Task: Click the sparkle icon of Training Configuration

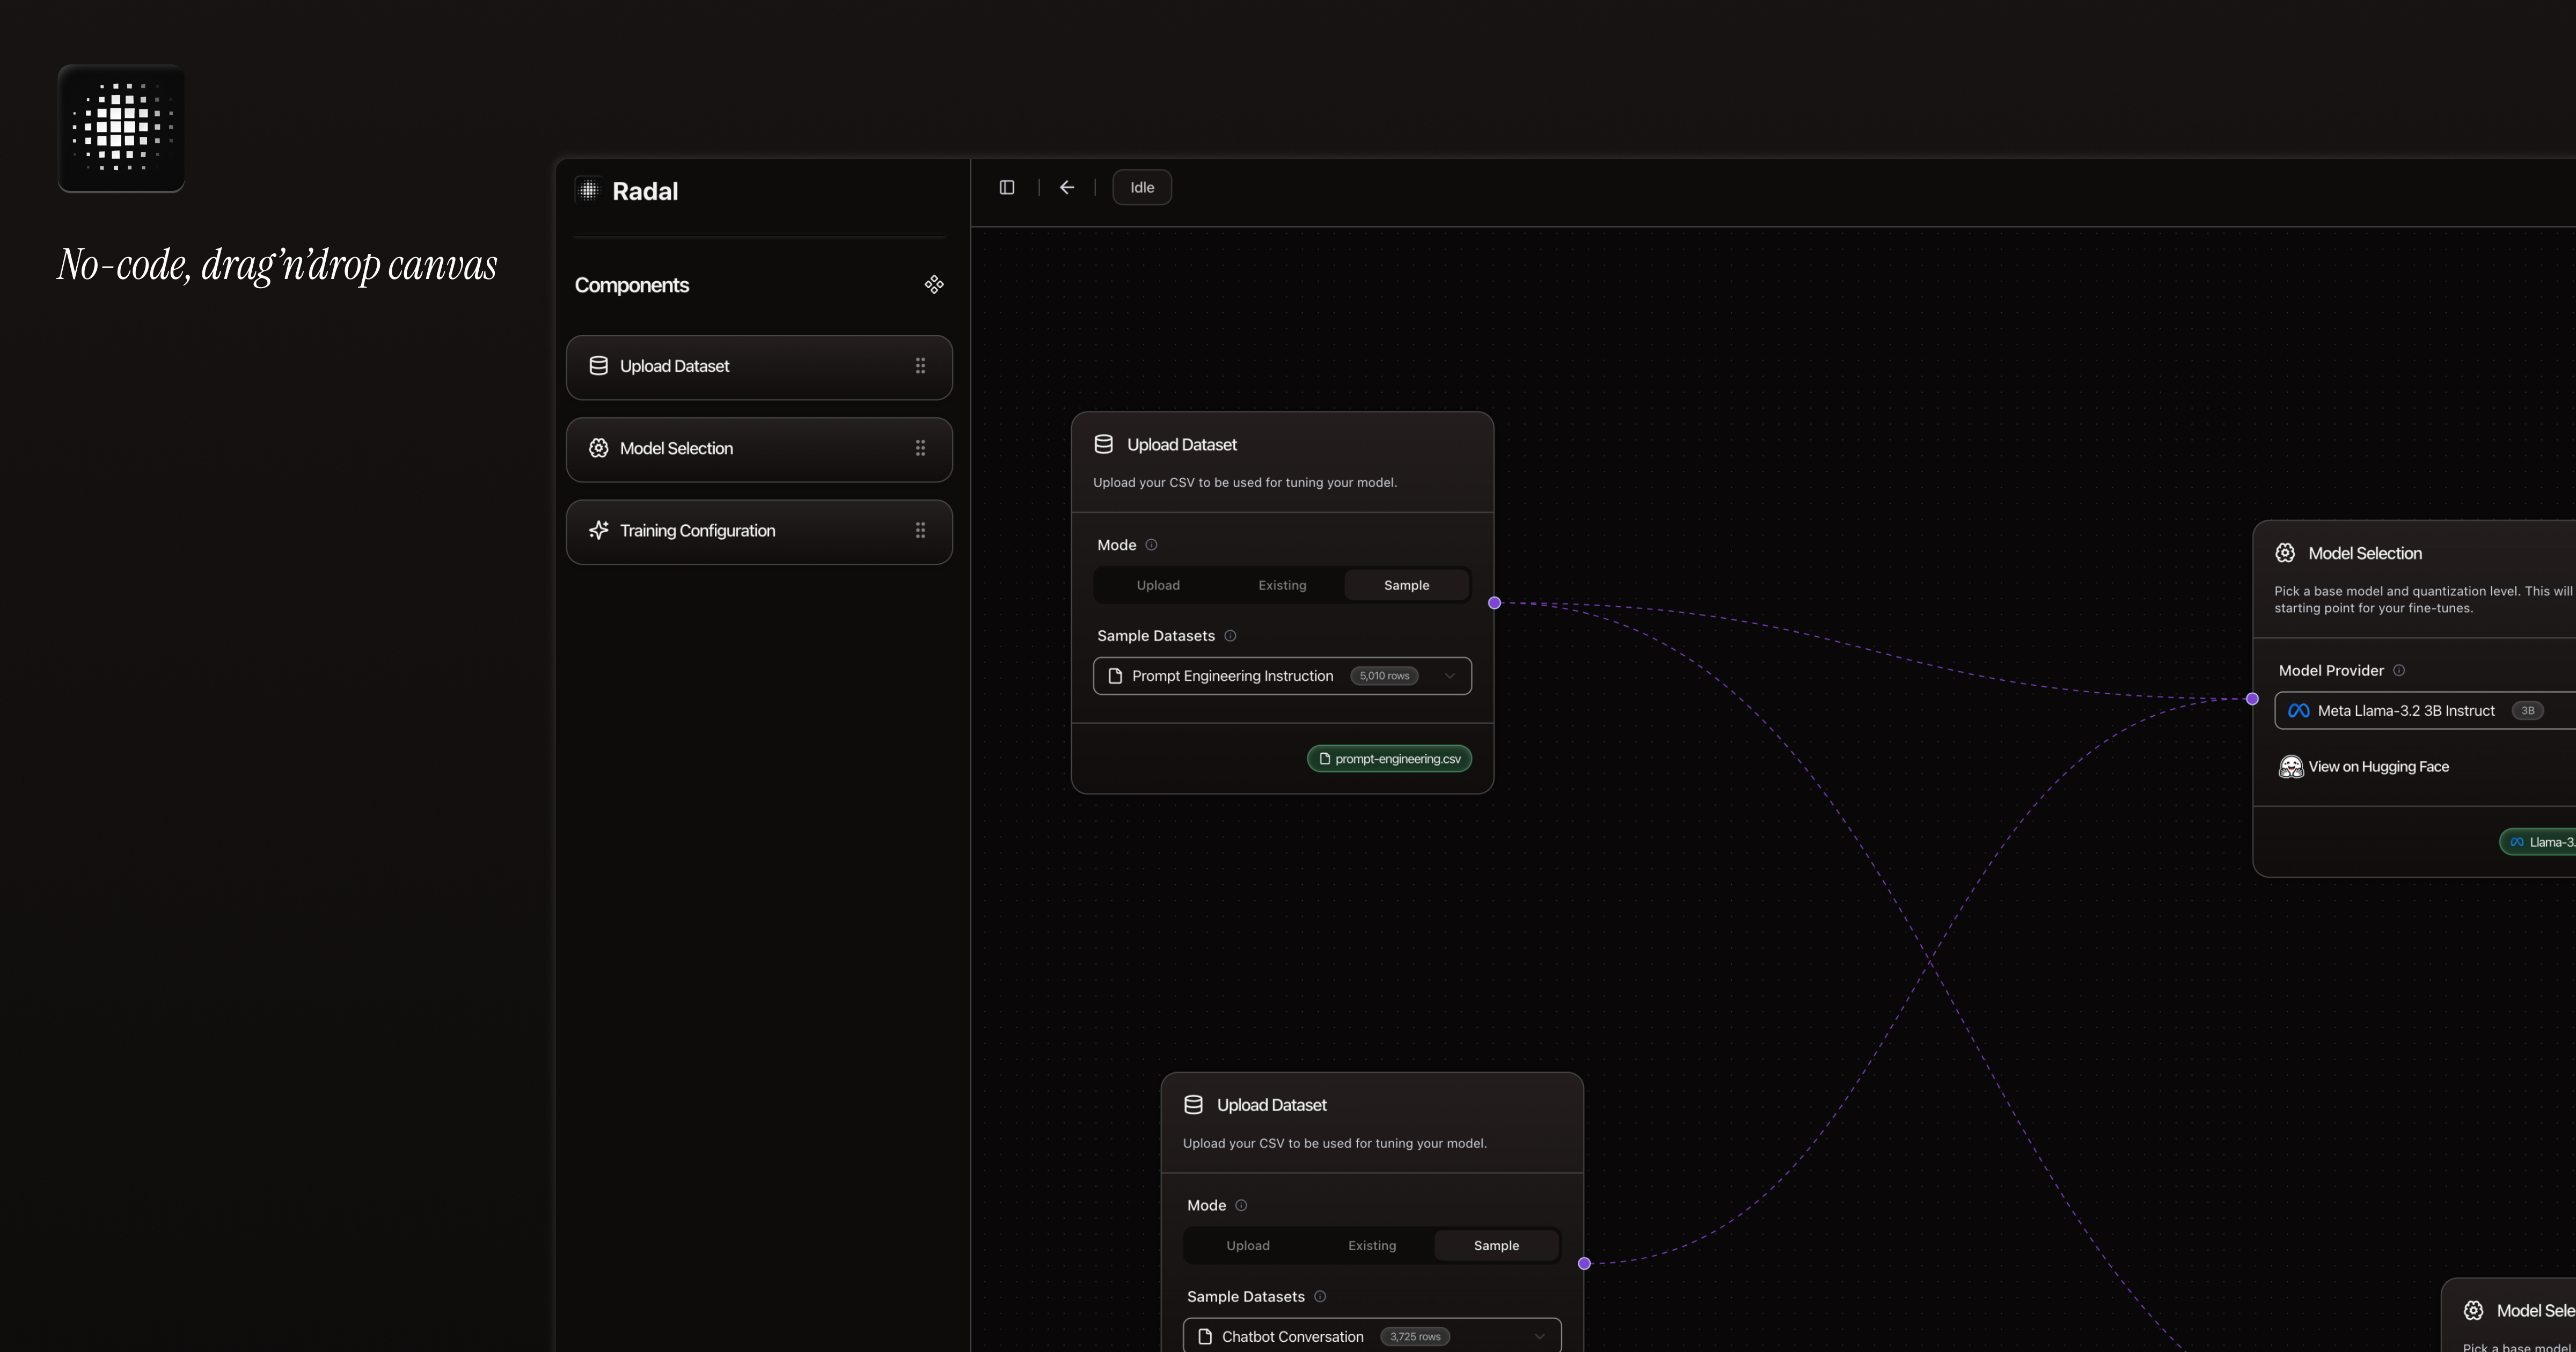Action: pos(599,530)
